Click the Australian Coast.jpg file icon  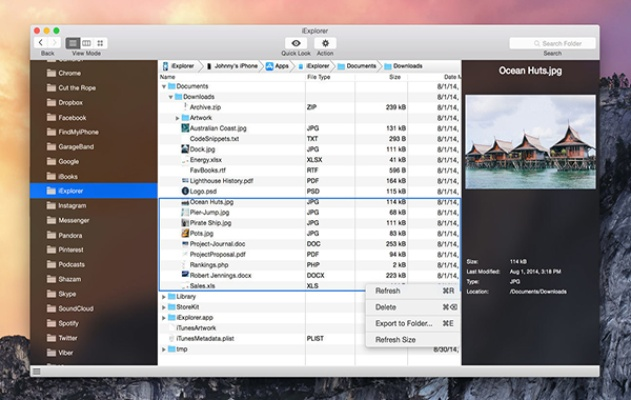pyautogui.click(x=185, y=128)
